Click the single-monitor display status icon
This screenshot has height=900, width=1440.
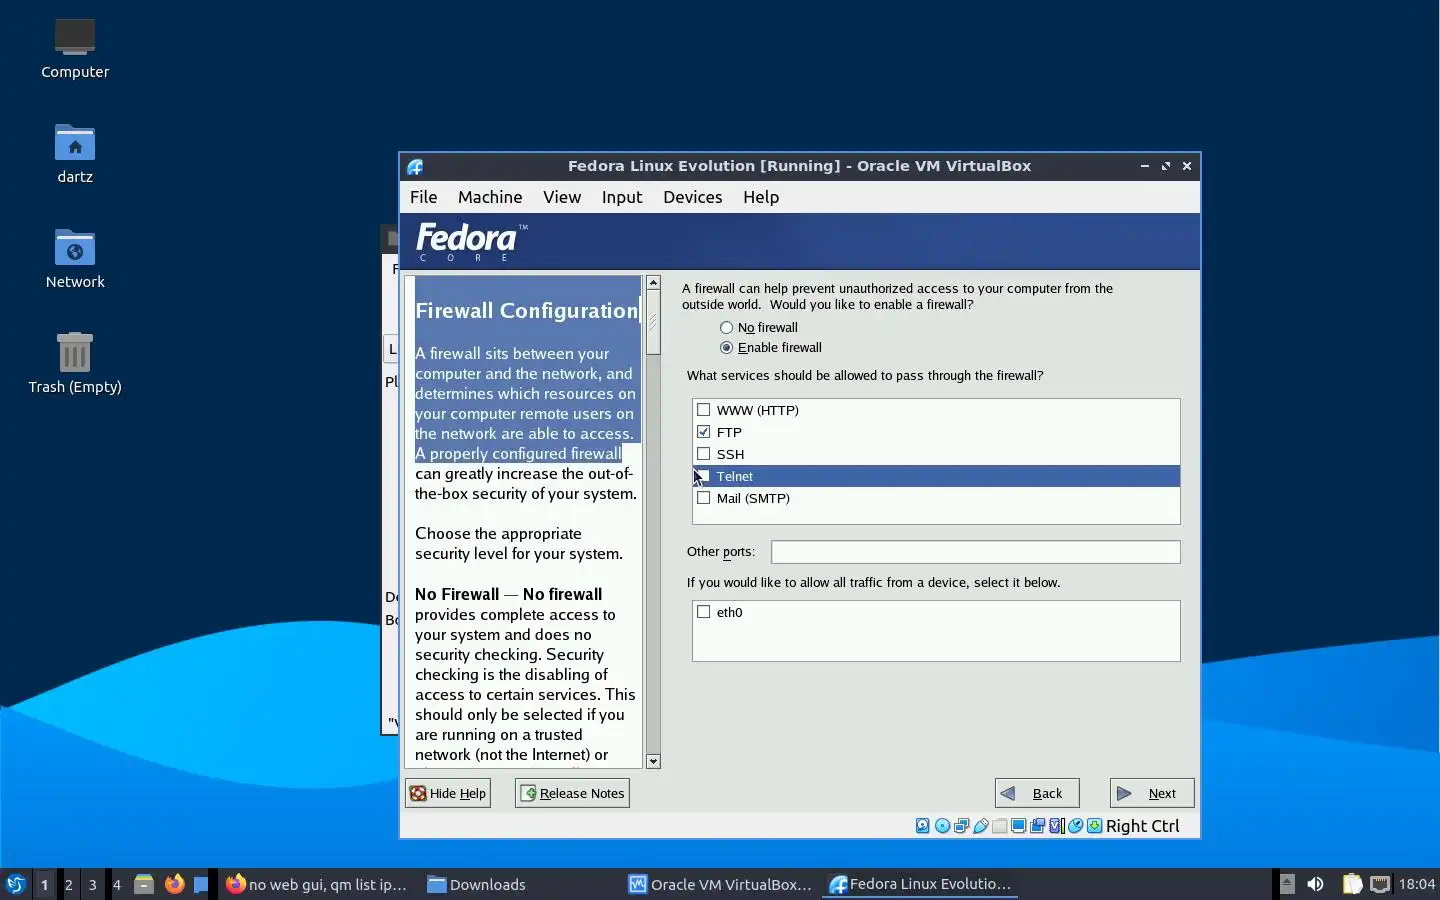click(x=1018, y=826)
